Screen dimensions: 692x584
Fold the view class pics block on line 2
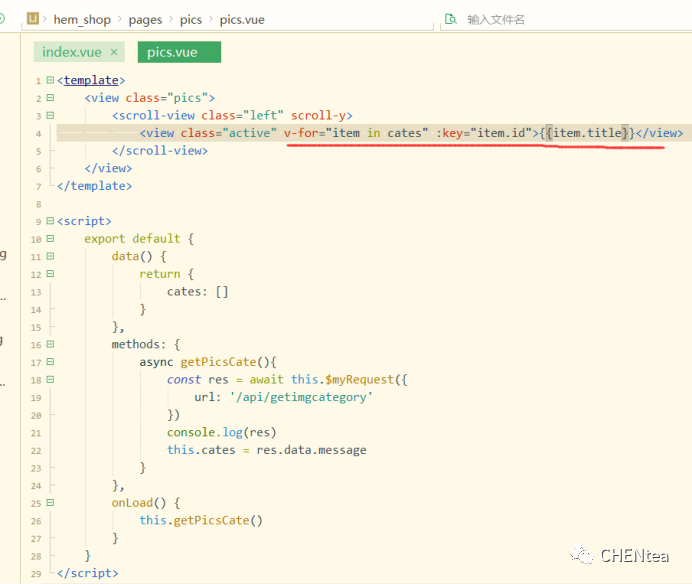pyautogui.click(x=50, y=98)
